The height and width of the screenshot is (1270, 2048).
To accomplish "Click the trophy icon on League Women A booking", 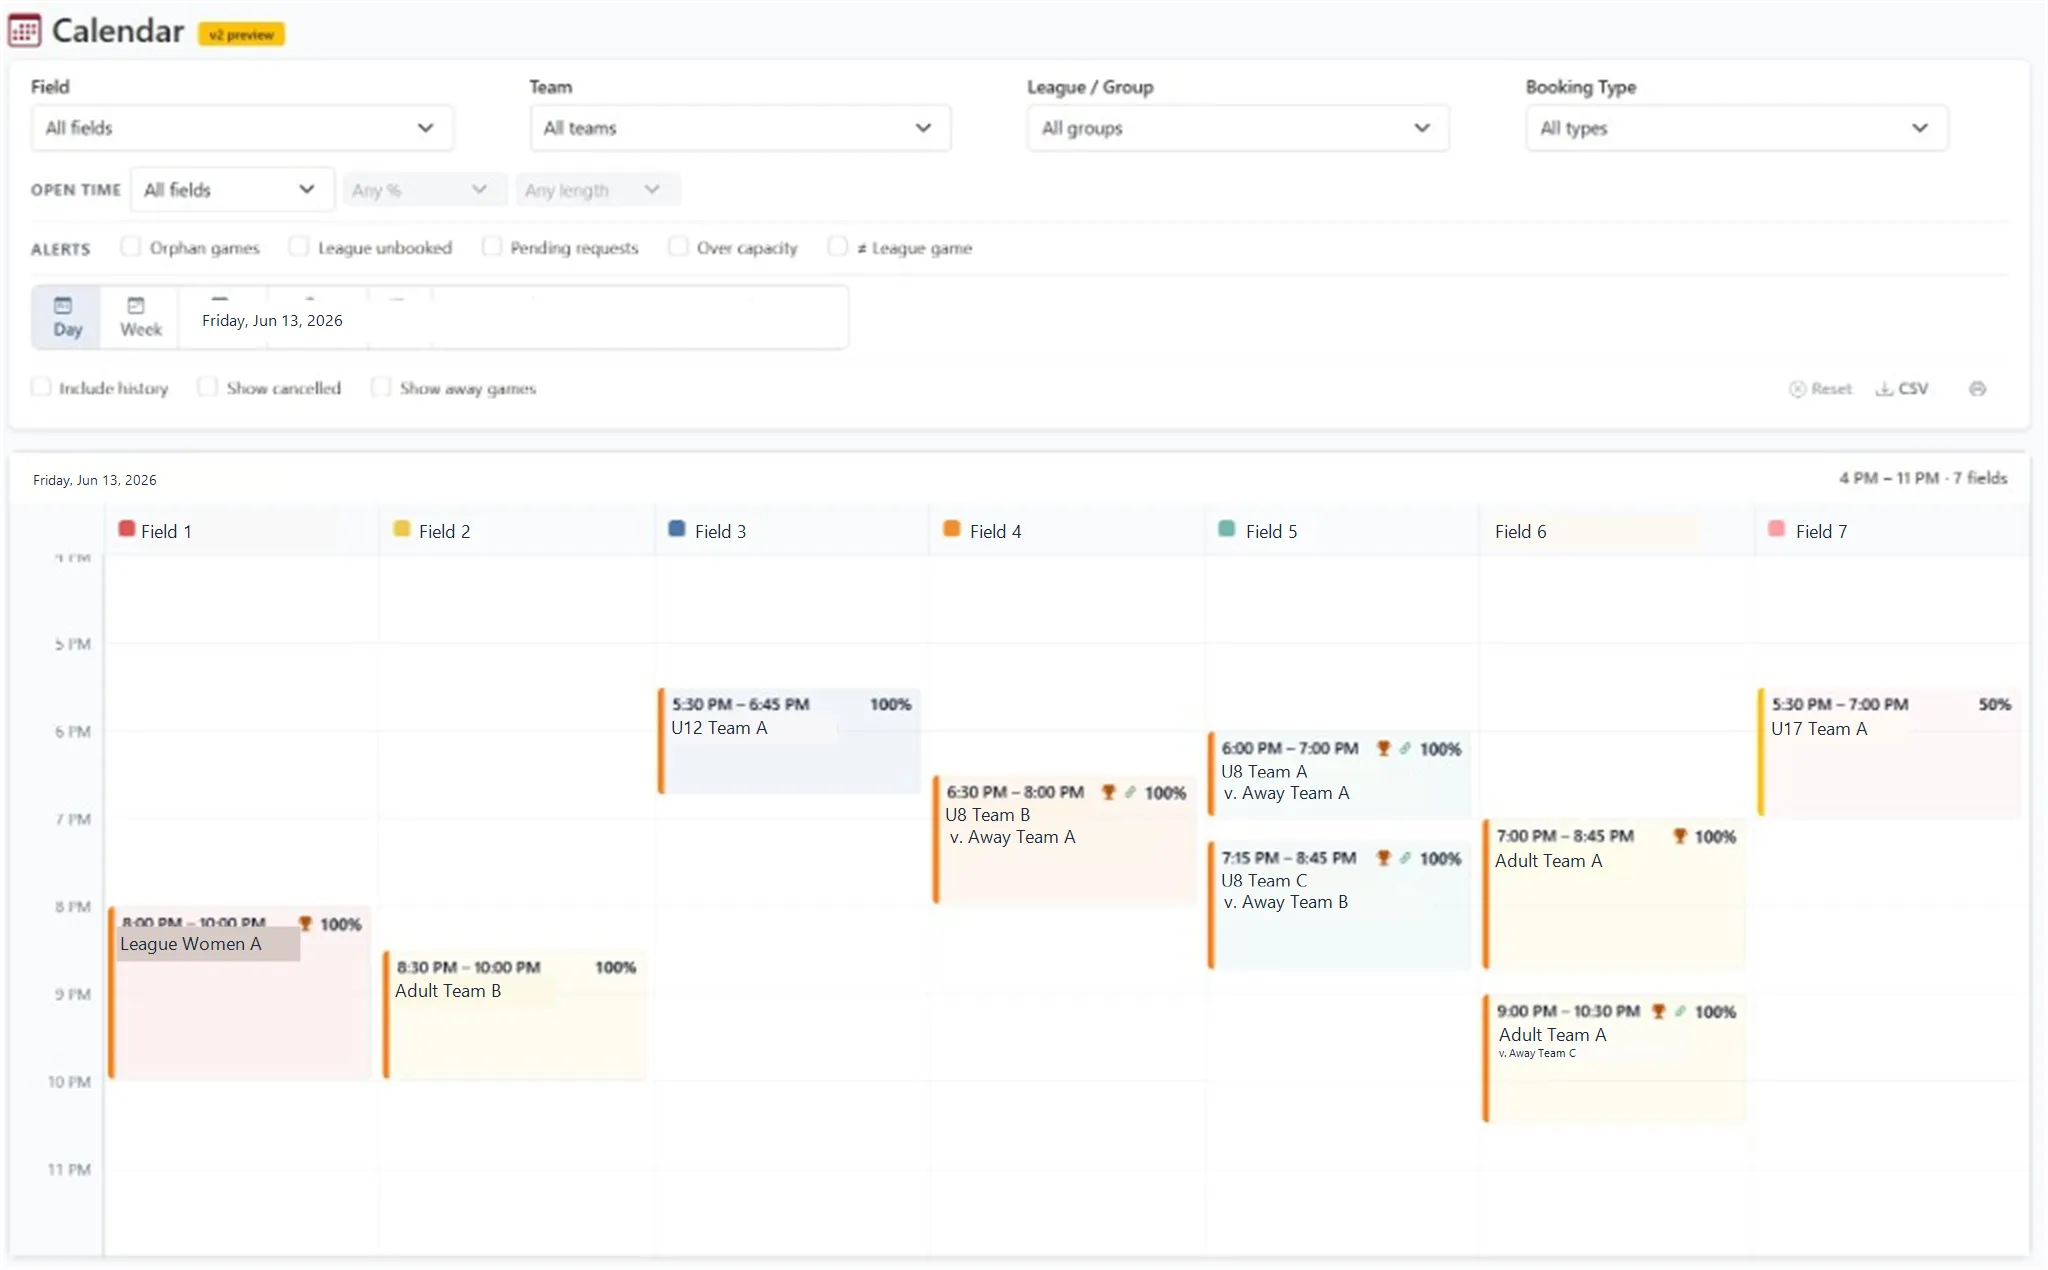I will click(x=305, y=923).
